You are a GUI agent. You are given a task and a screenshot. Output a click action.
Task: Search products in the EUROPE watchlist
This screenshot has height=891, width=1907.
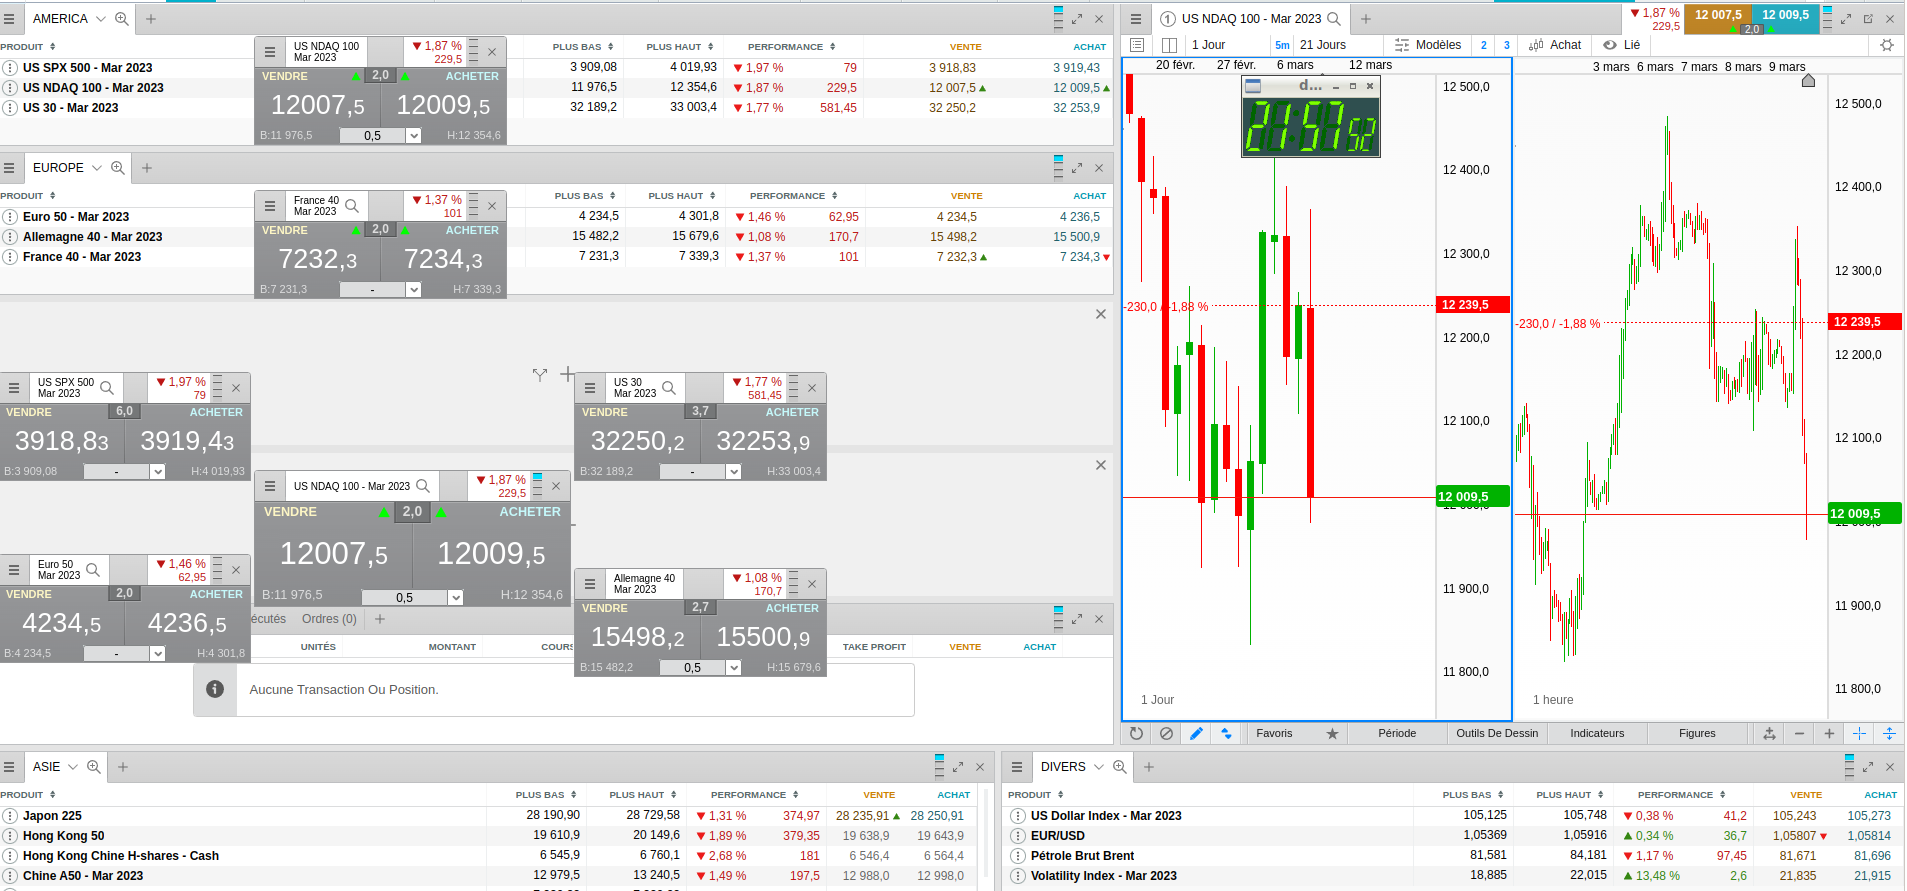(118, 168)
